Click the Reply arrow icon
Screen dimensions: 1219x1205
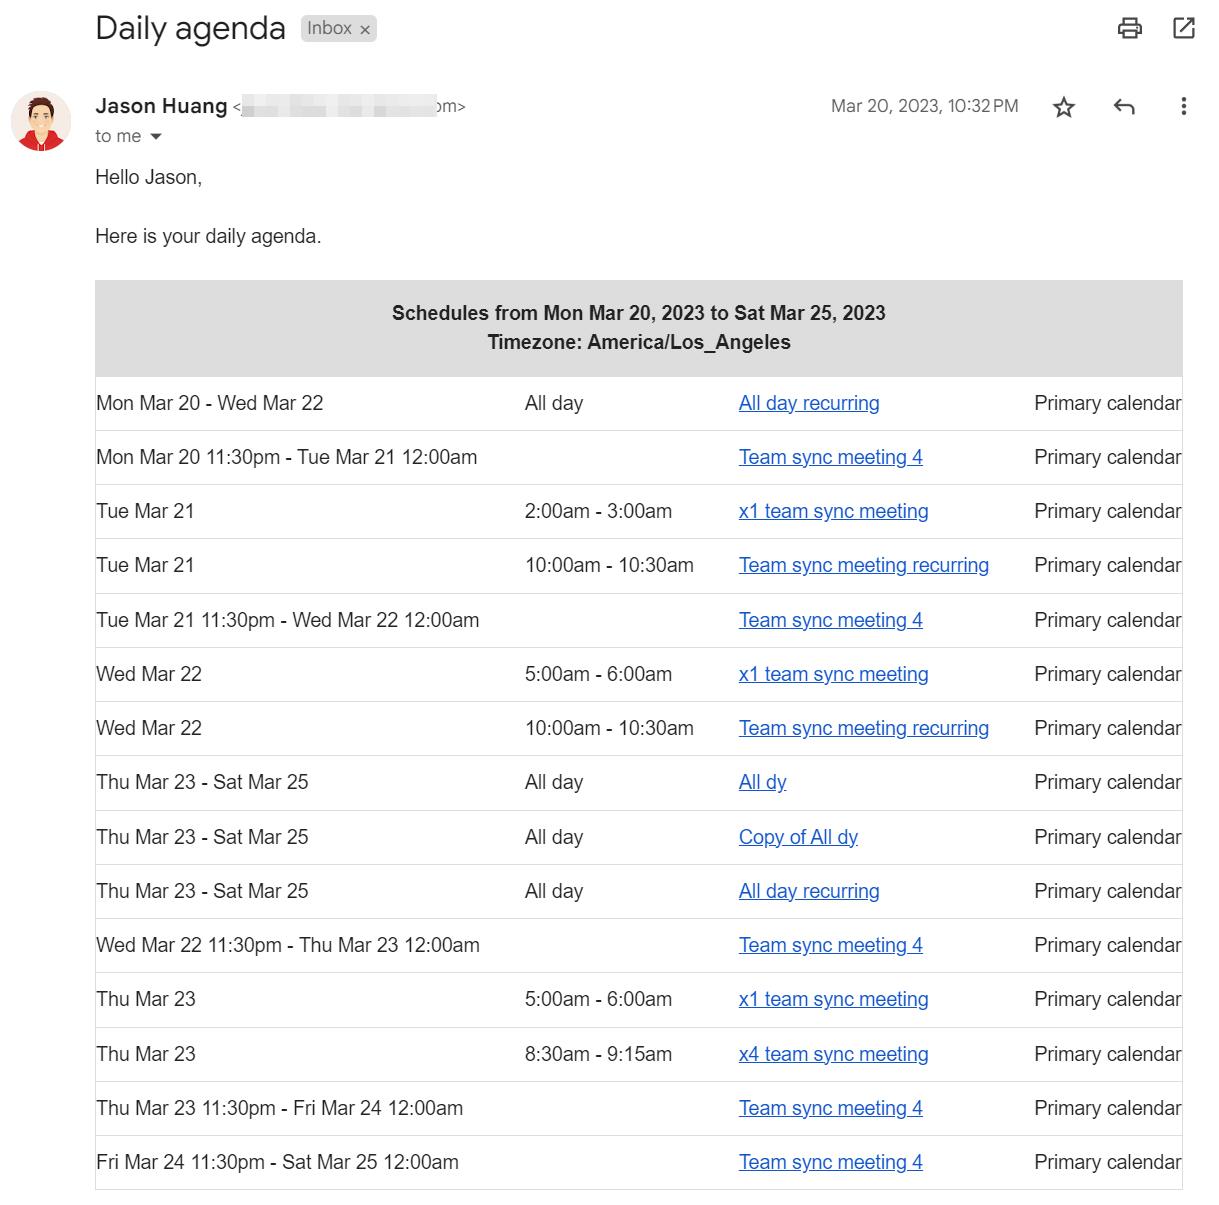coord(1124,106)
